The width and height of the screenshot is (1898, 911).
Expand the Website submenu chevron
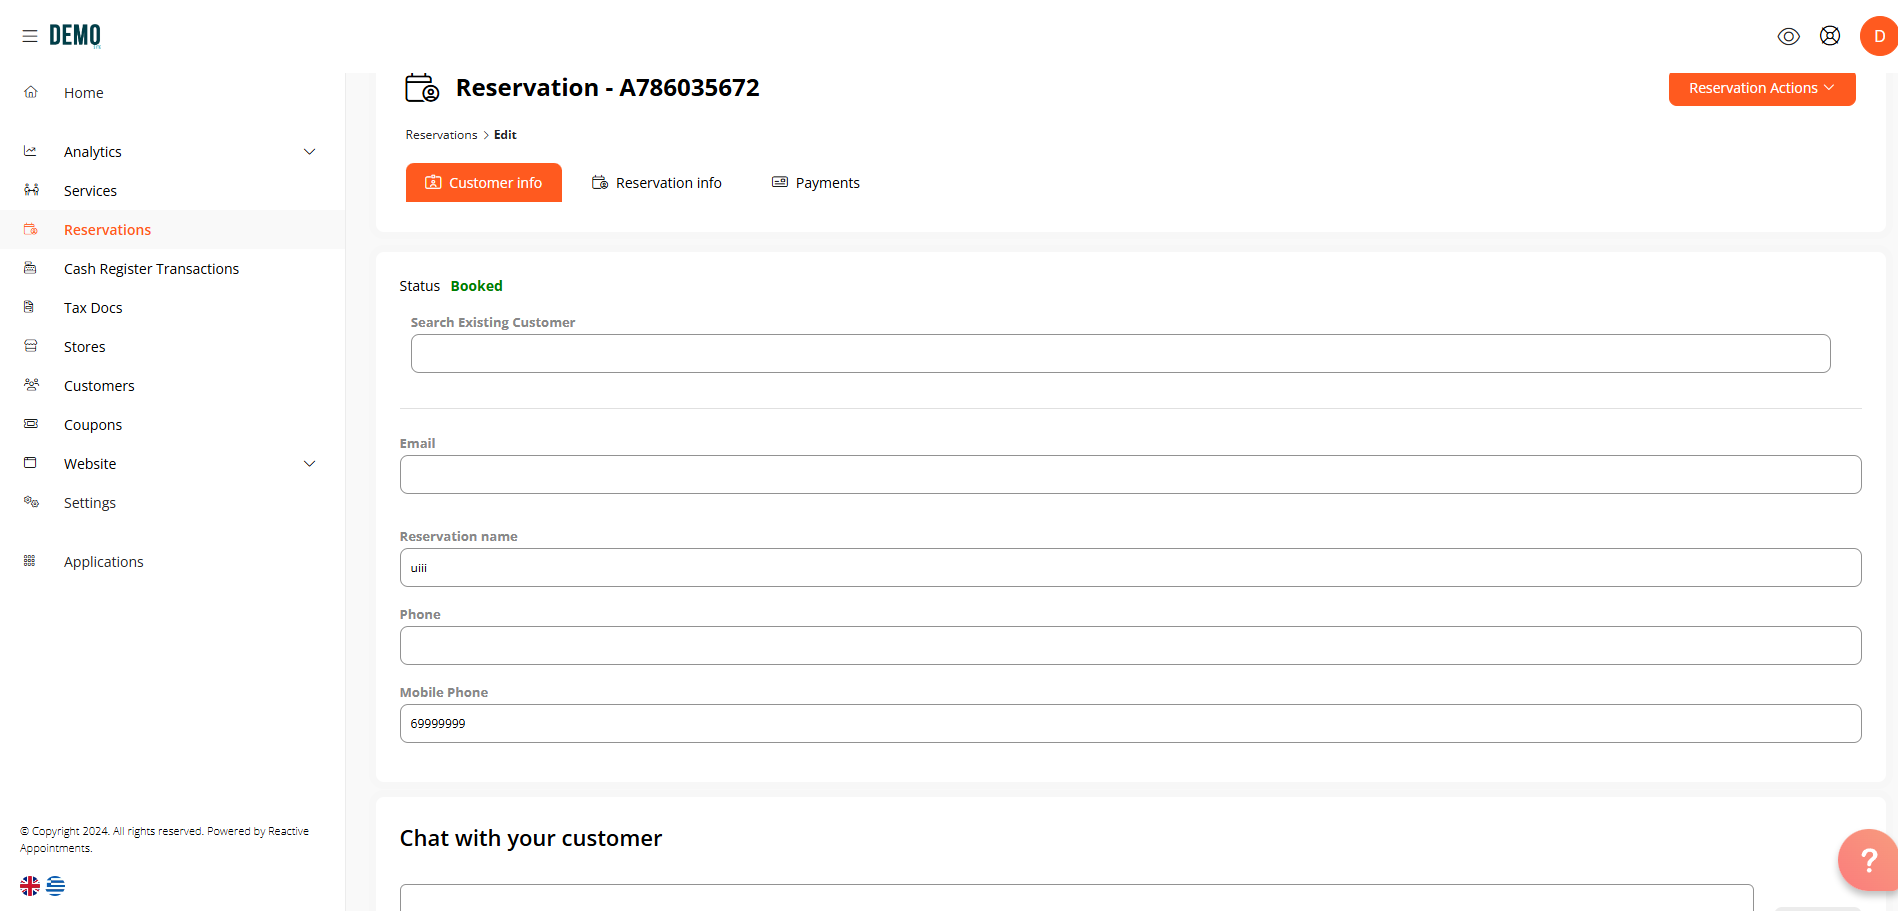click(x=309, y=464)
